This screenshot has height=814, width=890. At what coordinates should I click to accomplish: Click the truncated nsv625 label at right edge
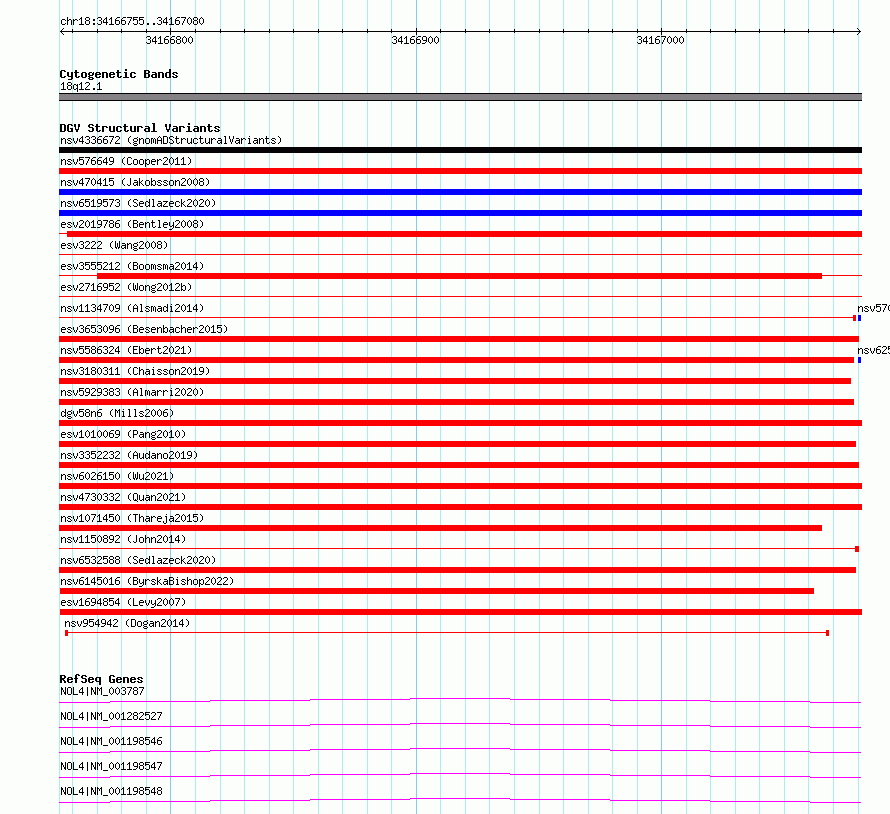pos(873,350)
